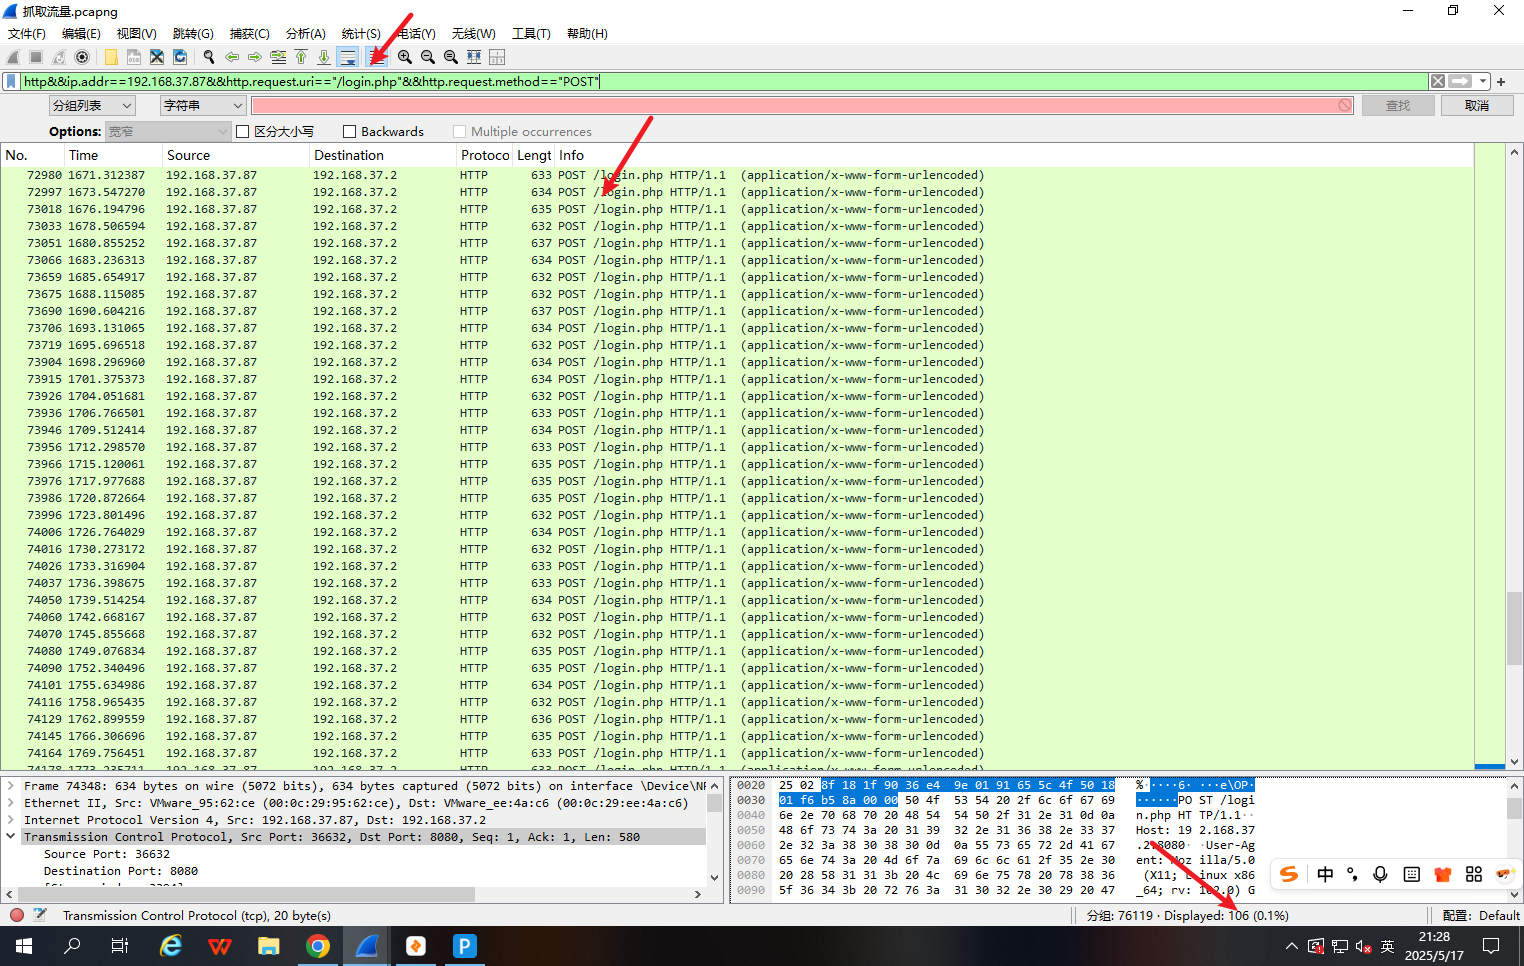Open the 无线(W) menu
1524x966 pixels.
click(x=473, y=33)
